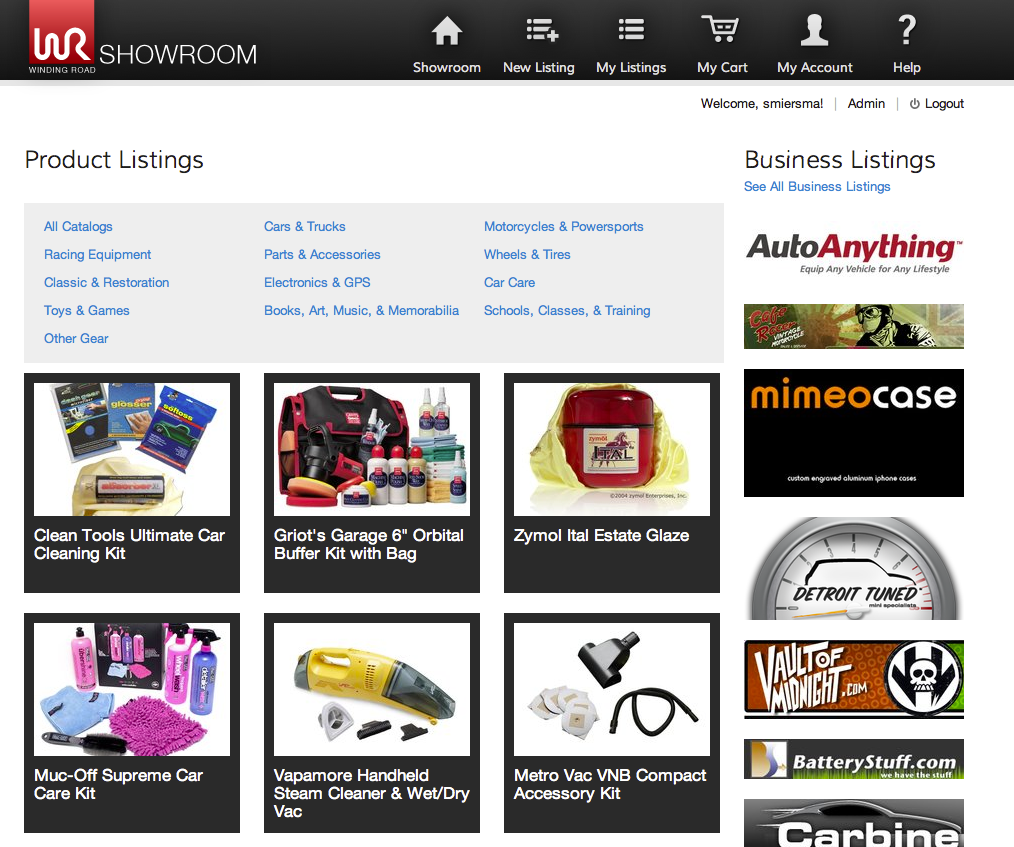Visit the BatteryStuff.com banner
The height and width of the screenshot is (847, 1014).
pos(854,759)
